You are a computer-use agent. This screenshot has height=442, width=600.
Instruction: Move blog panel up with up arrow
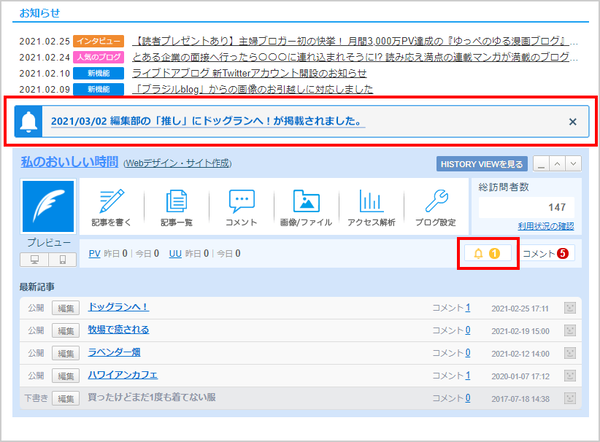(557, 164)
